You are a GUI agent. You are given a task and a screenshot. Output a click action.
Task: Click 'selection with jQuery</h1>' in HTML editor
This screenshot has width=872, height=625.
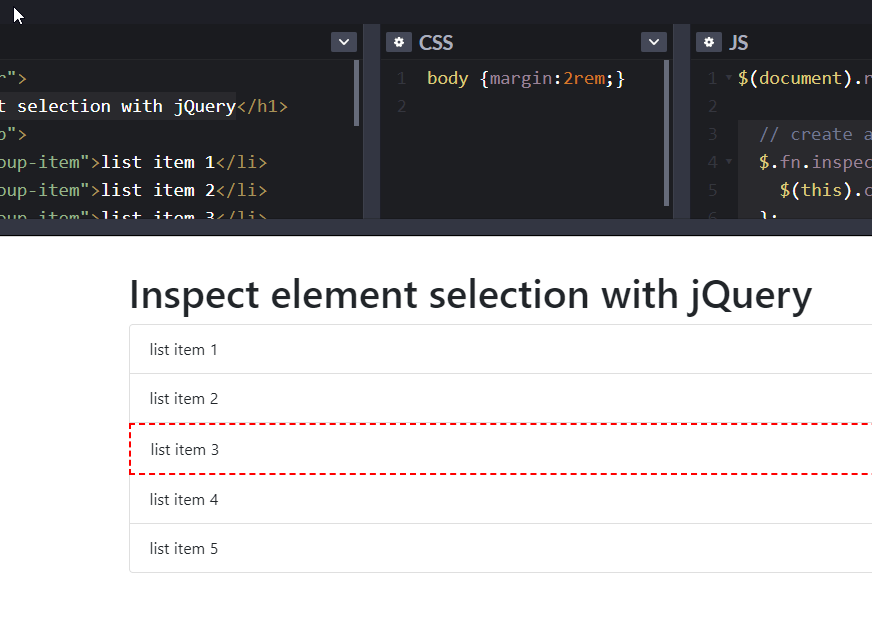152,106
